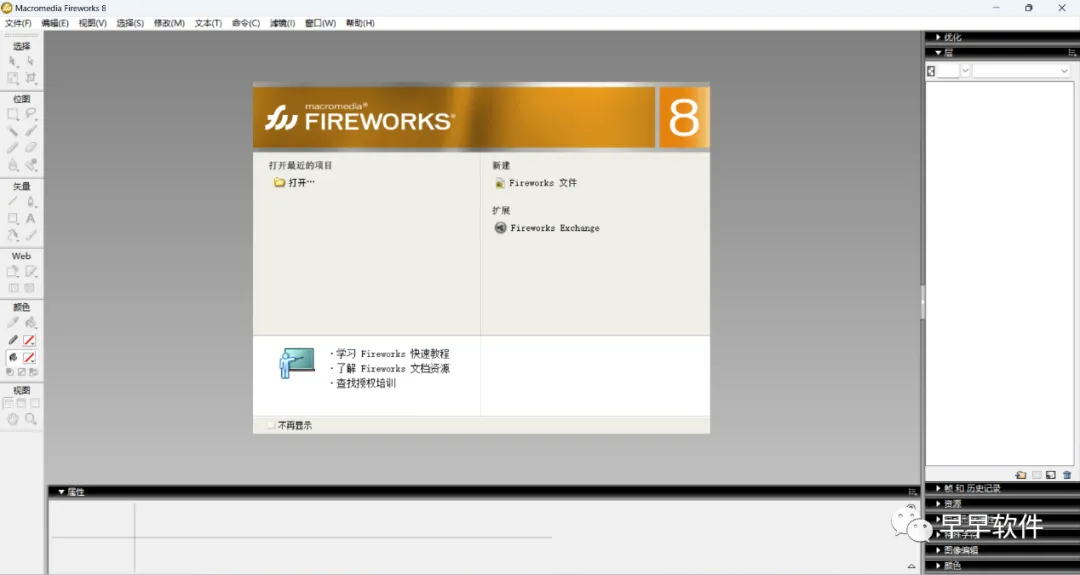Image resolution: width=1080 pixels, height=575 pixels.
Task: Select the Lasso tool
Action: click(30, 114)
